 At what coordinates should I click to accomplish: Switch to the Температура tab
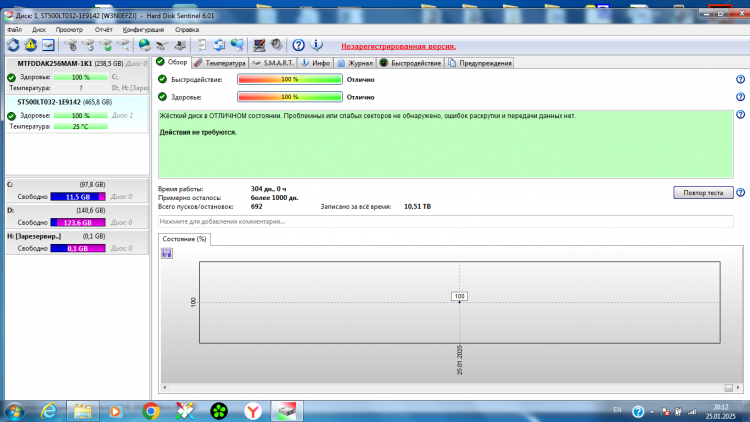tap(220, 63)
